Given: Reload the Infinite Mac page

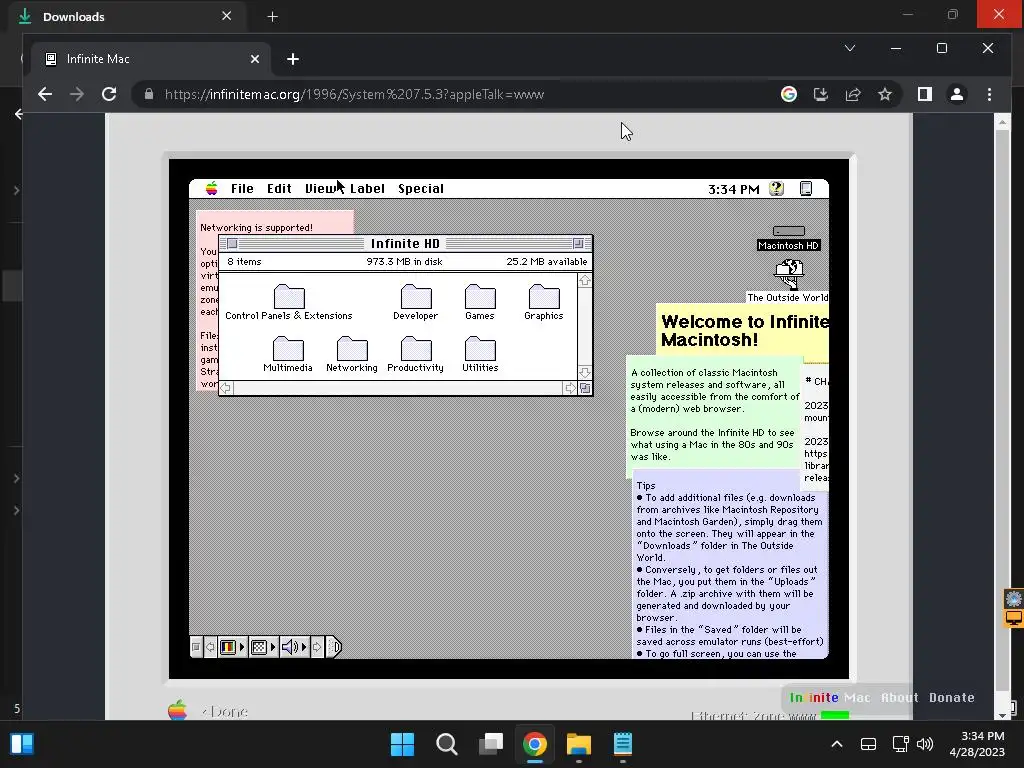Looking at the screenshot, I should pyautogui.click(x=109, y=94).
